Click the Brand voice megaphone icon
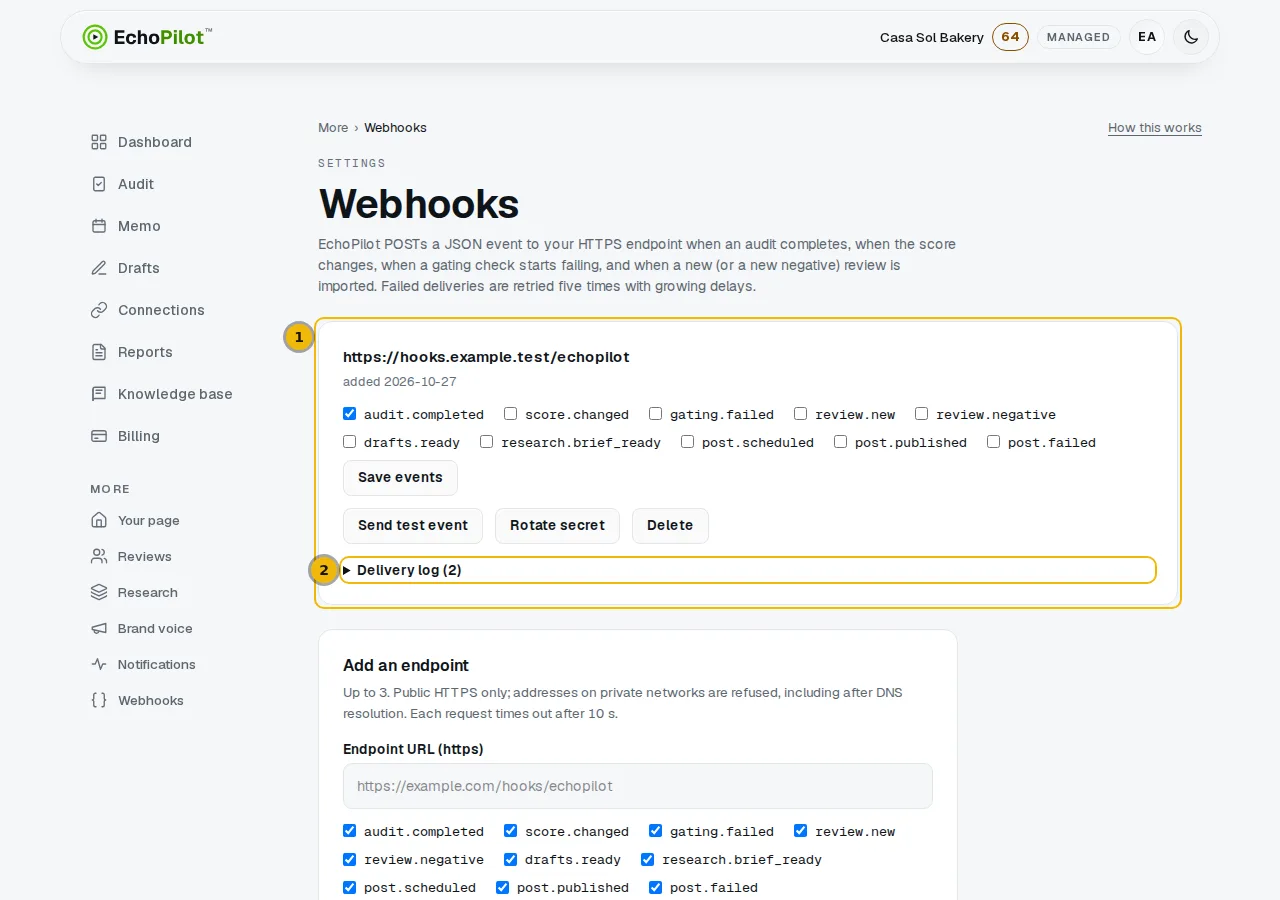Image resolution: width=1280 pixels, height=900 pixels. pyautogui.click(x=99, y=628)
